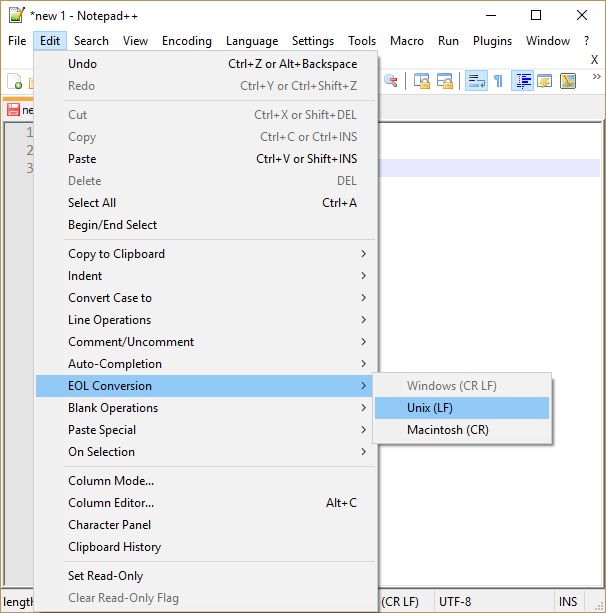Viewport: 606px width, 613px height.
Task: Expand the Copy to Clipboard submenu
Action: click(x=206, y=254)
